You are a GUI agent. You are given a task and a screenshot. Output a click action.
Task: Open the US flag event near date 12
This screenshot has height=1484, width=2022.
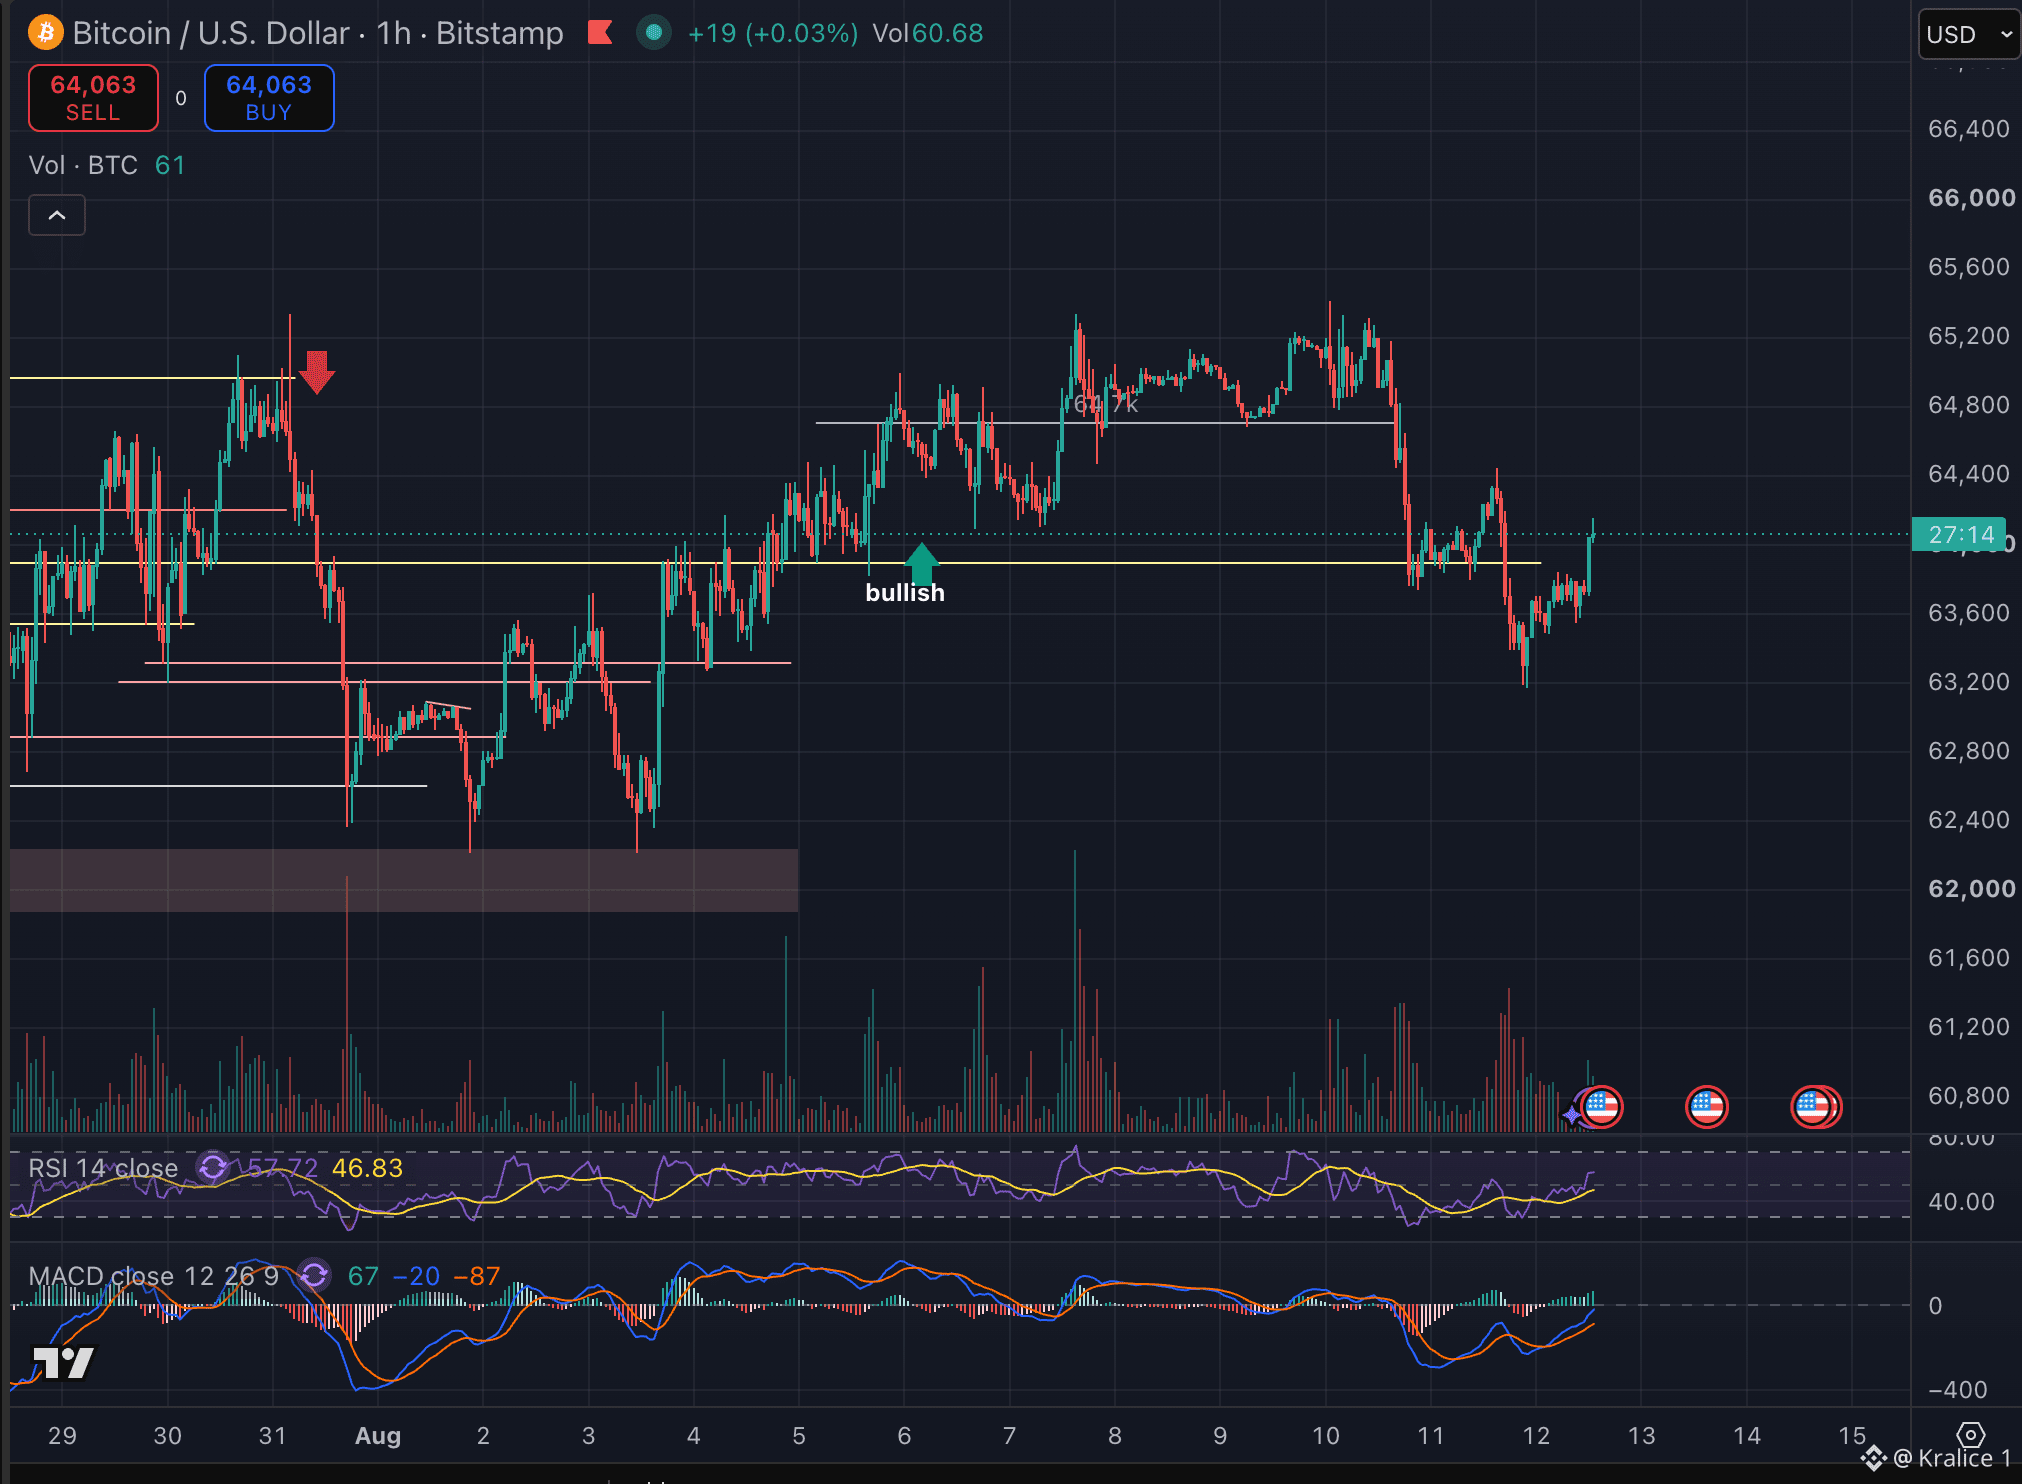coord(1601,1107)
